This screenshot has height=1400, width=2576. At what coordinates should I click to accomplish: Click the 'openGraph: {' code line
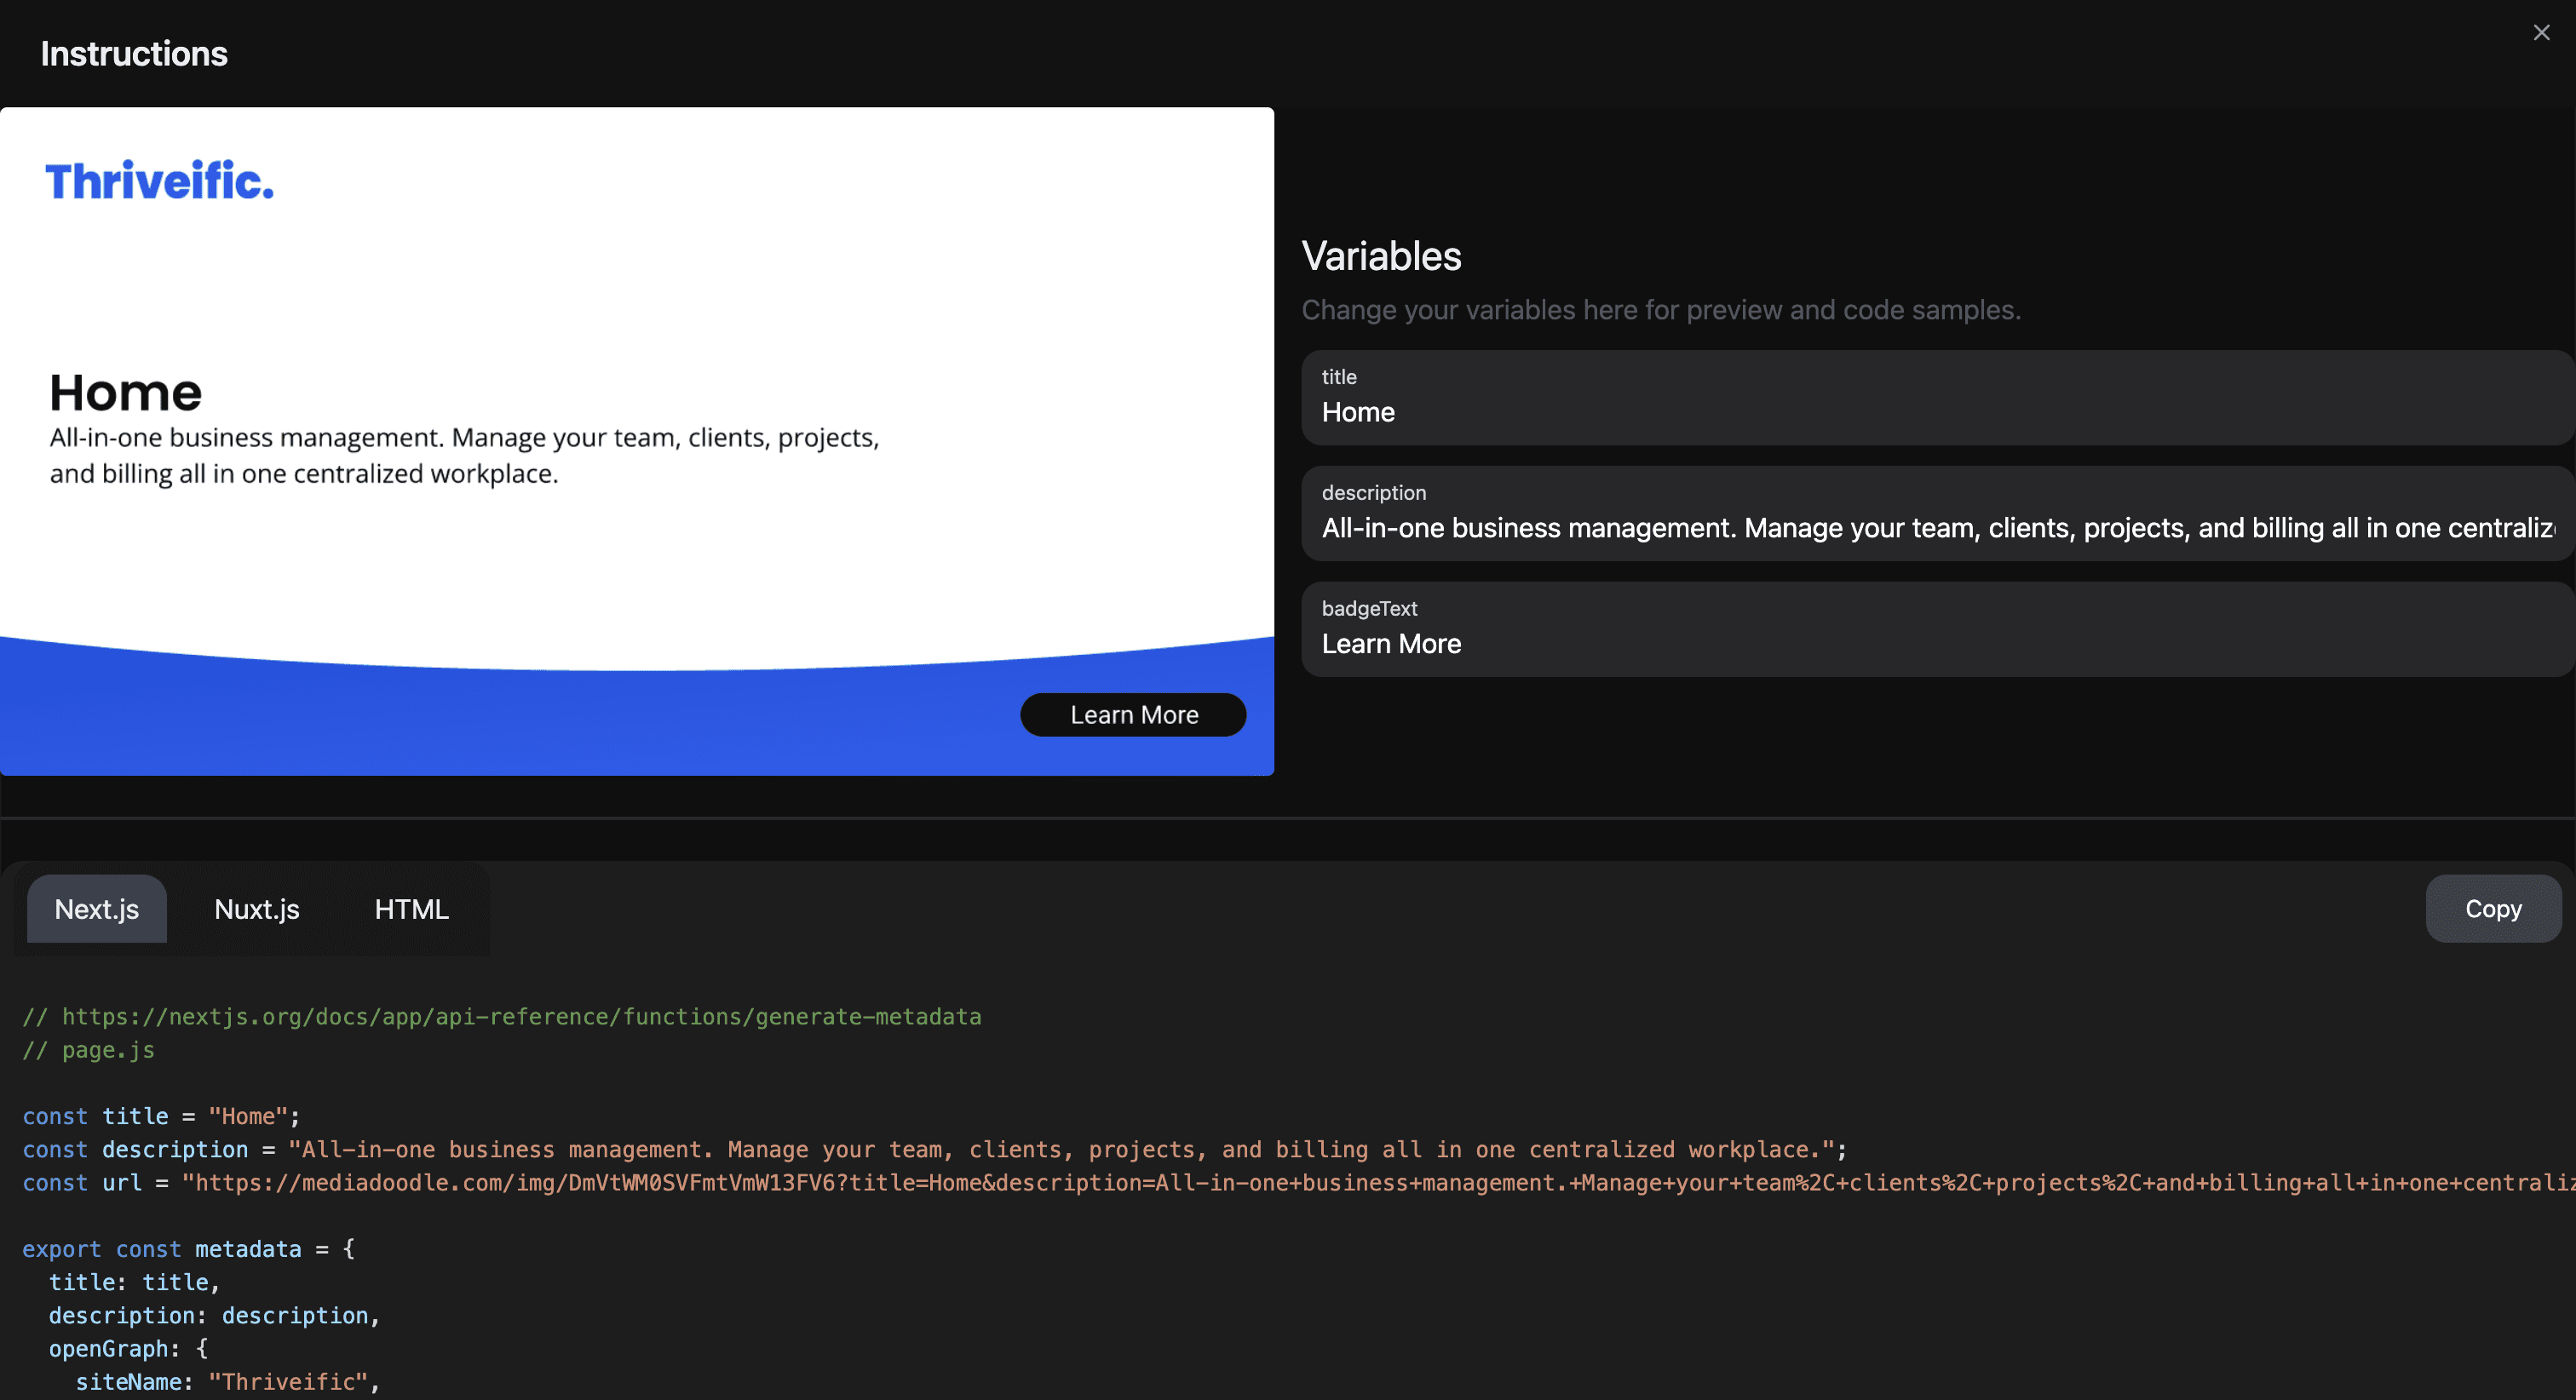pyautogui.click(x=129, y=1349)
